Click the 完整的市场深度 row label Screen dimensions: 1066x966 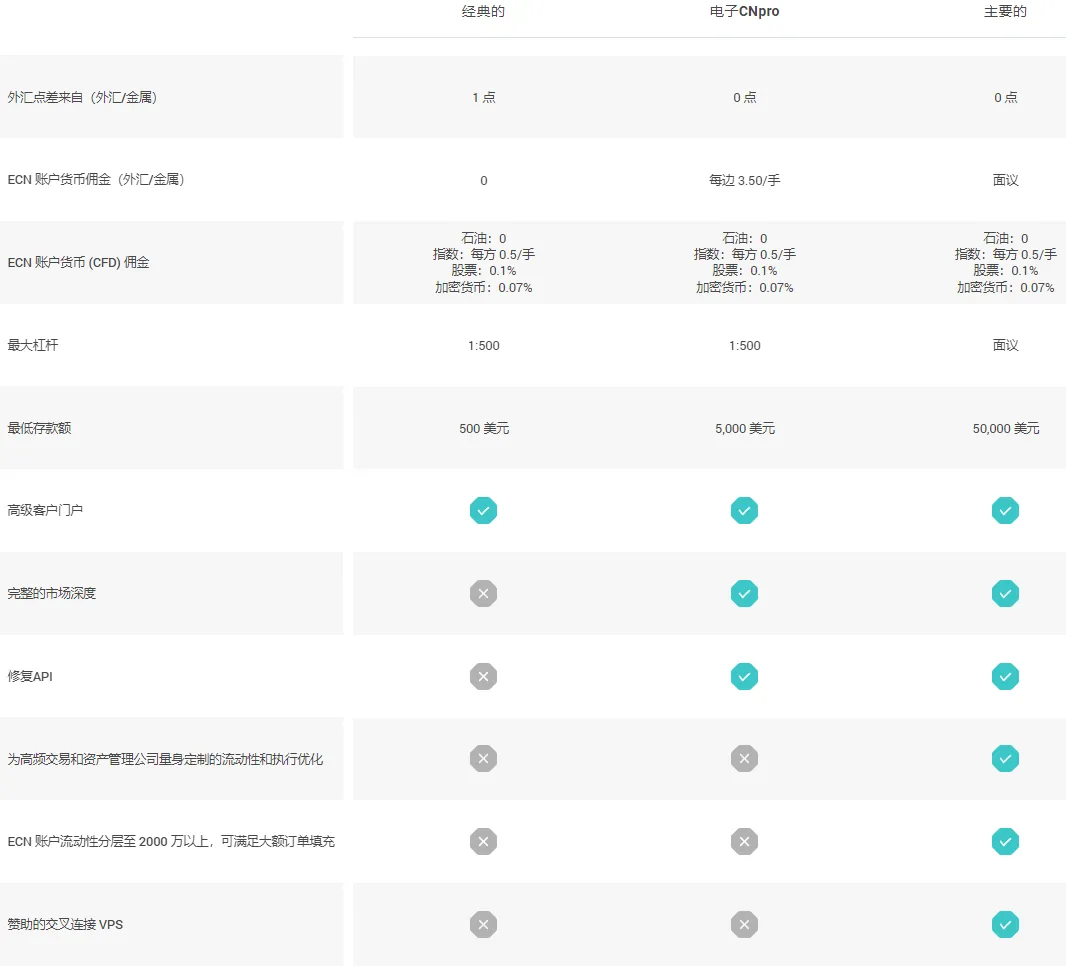(52, 593)
